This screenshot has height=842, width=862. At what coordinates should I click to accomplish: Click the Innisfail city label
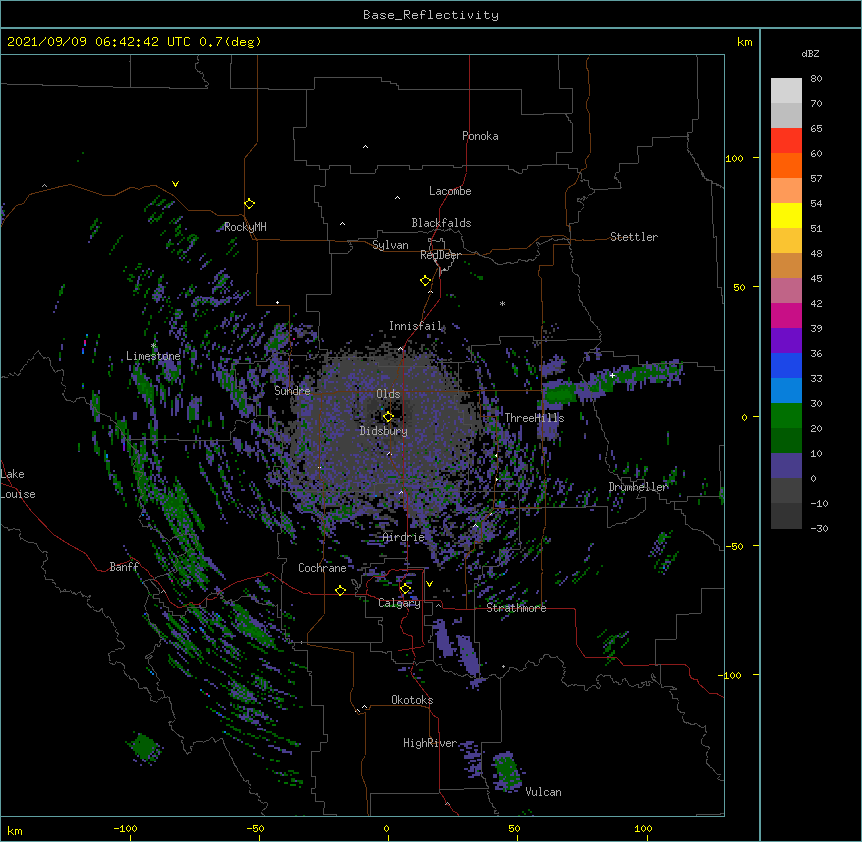pyautogui.click(x=415, y=326)
